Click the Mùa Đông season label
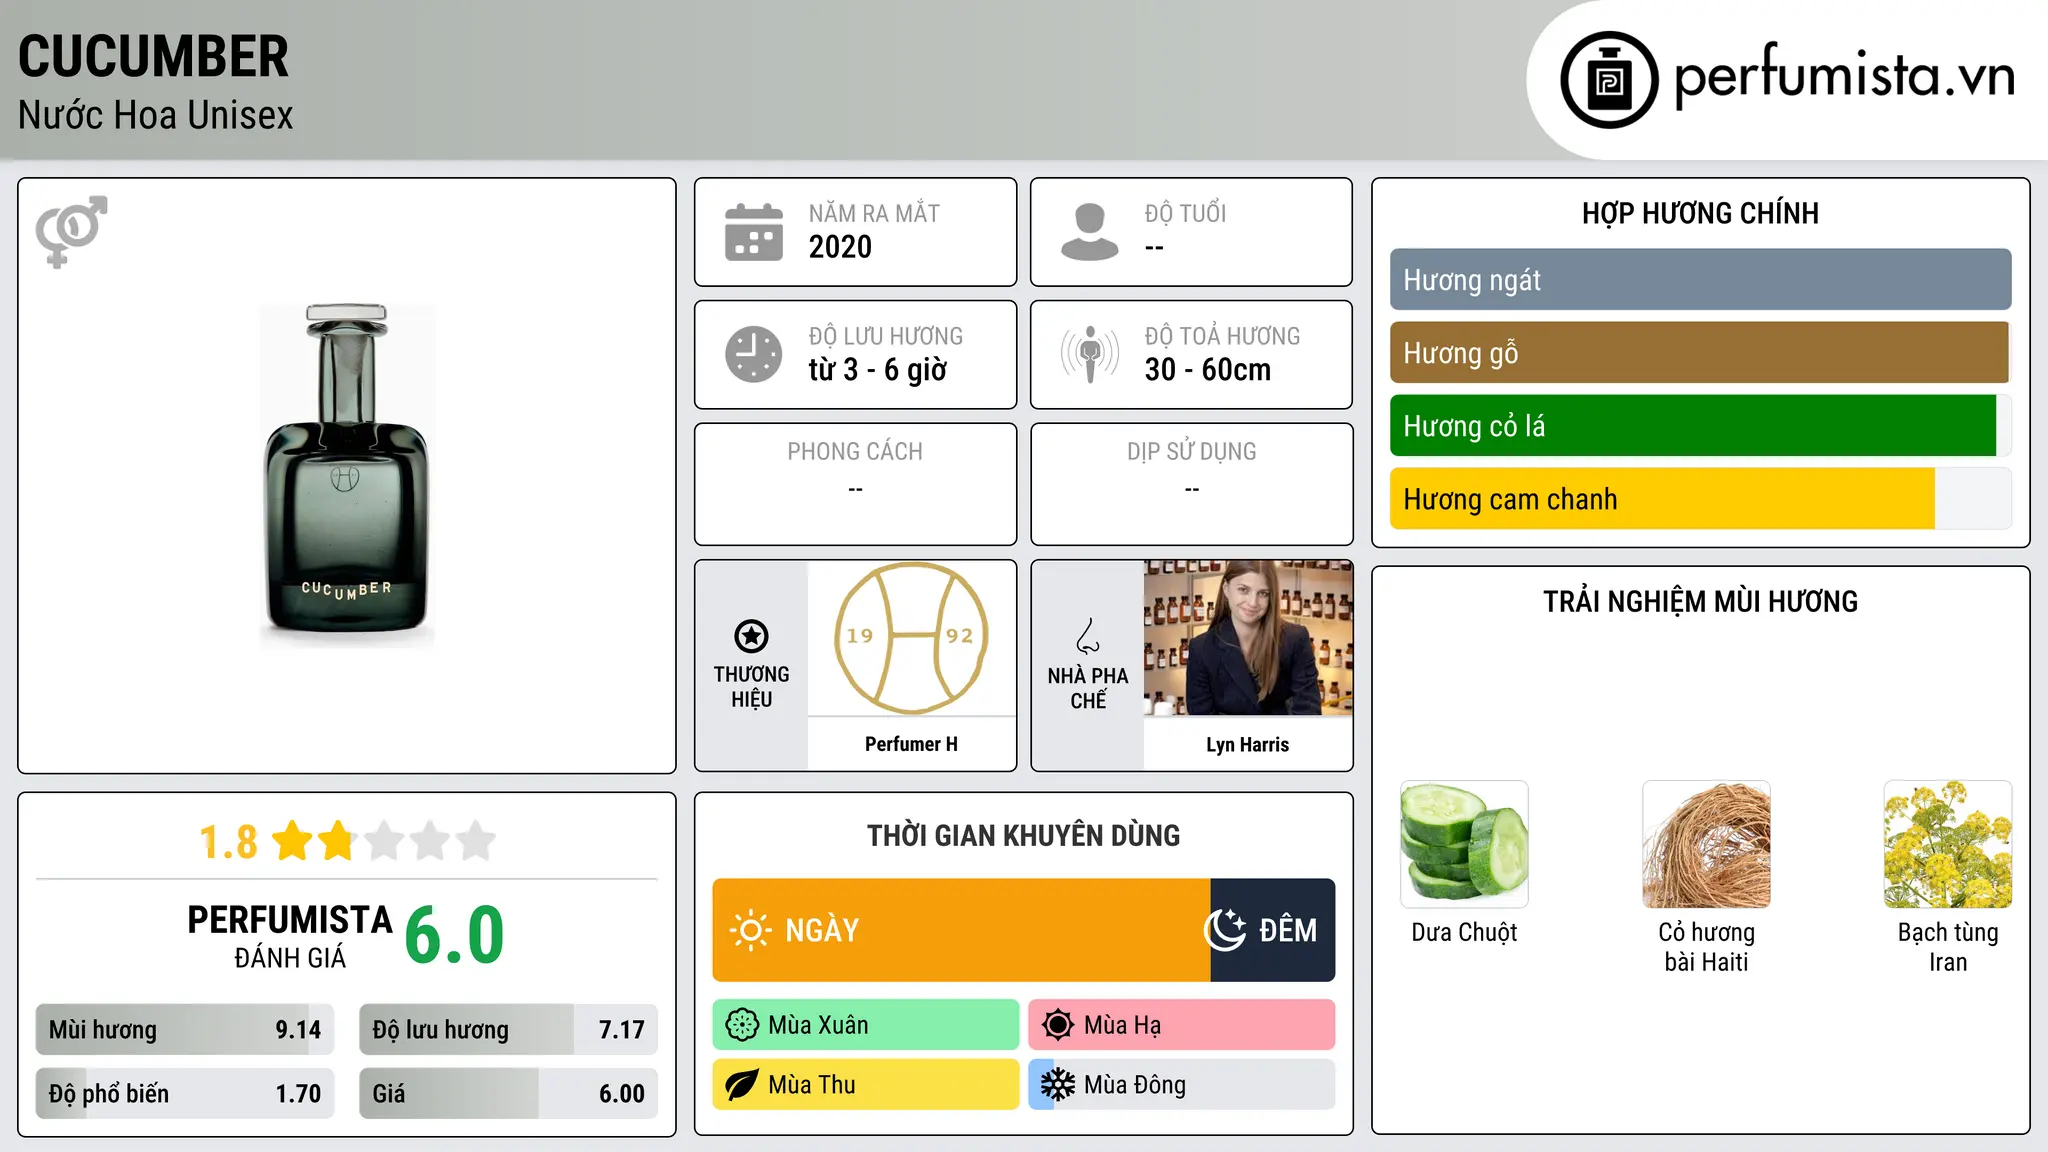Image resolution: width=2048 pixels, height=1152 pixels. pyautogui.click(x=1135, y=1085)
